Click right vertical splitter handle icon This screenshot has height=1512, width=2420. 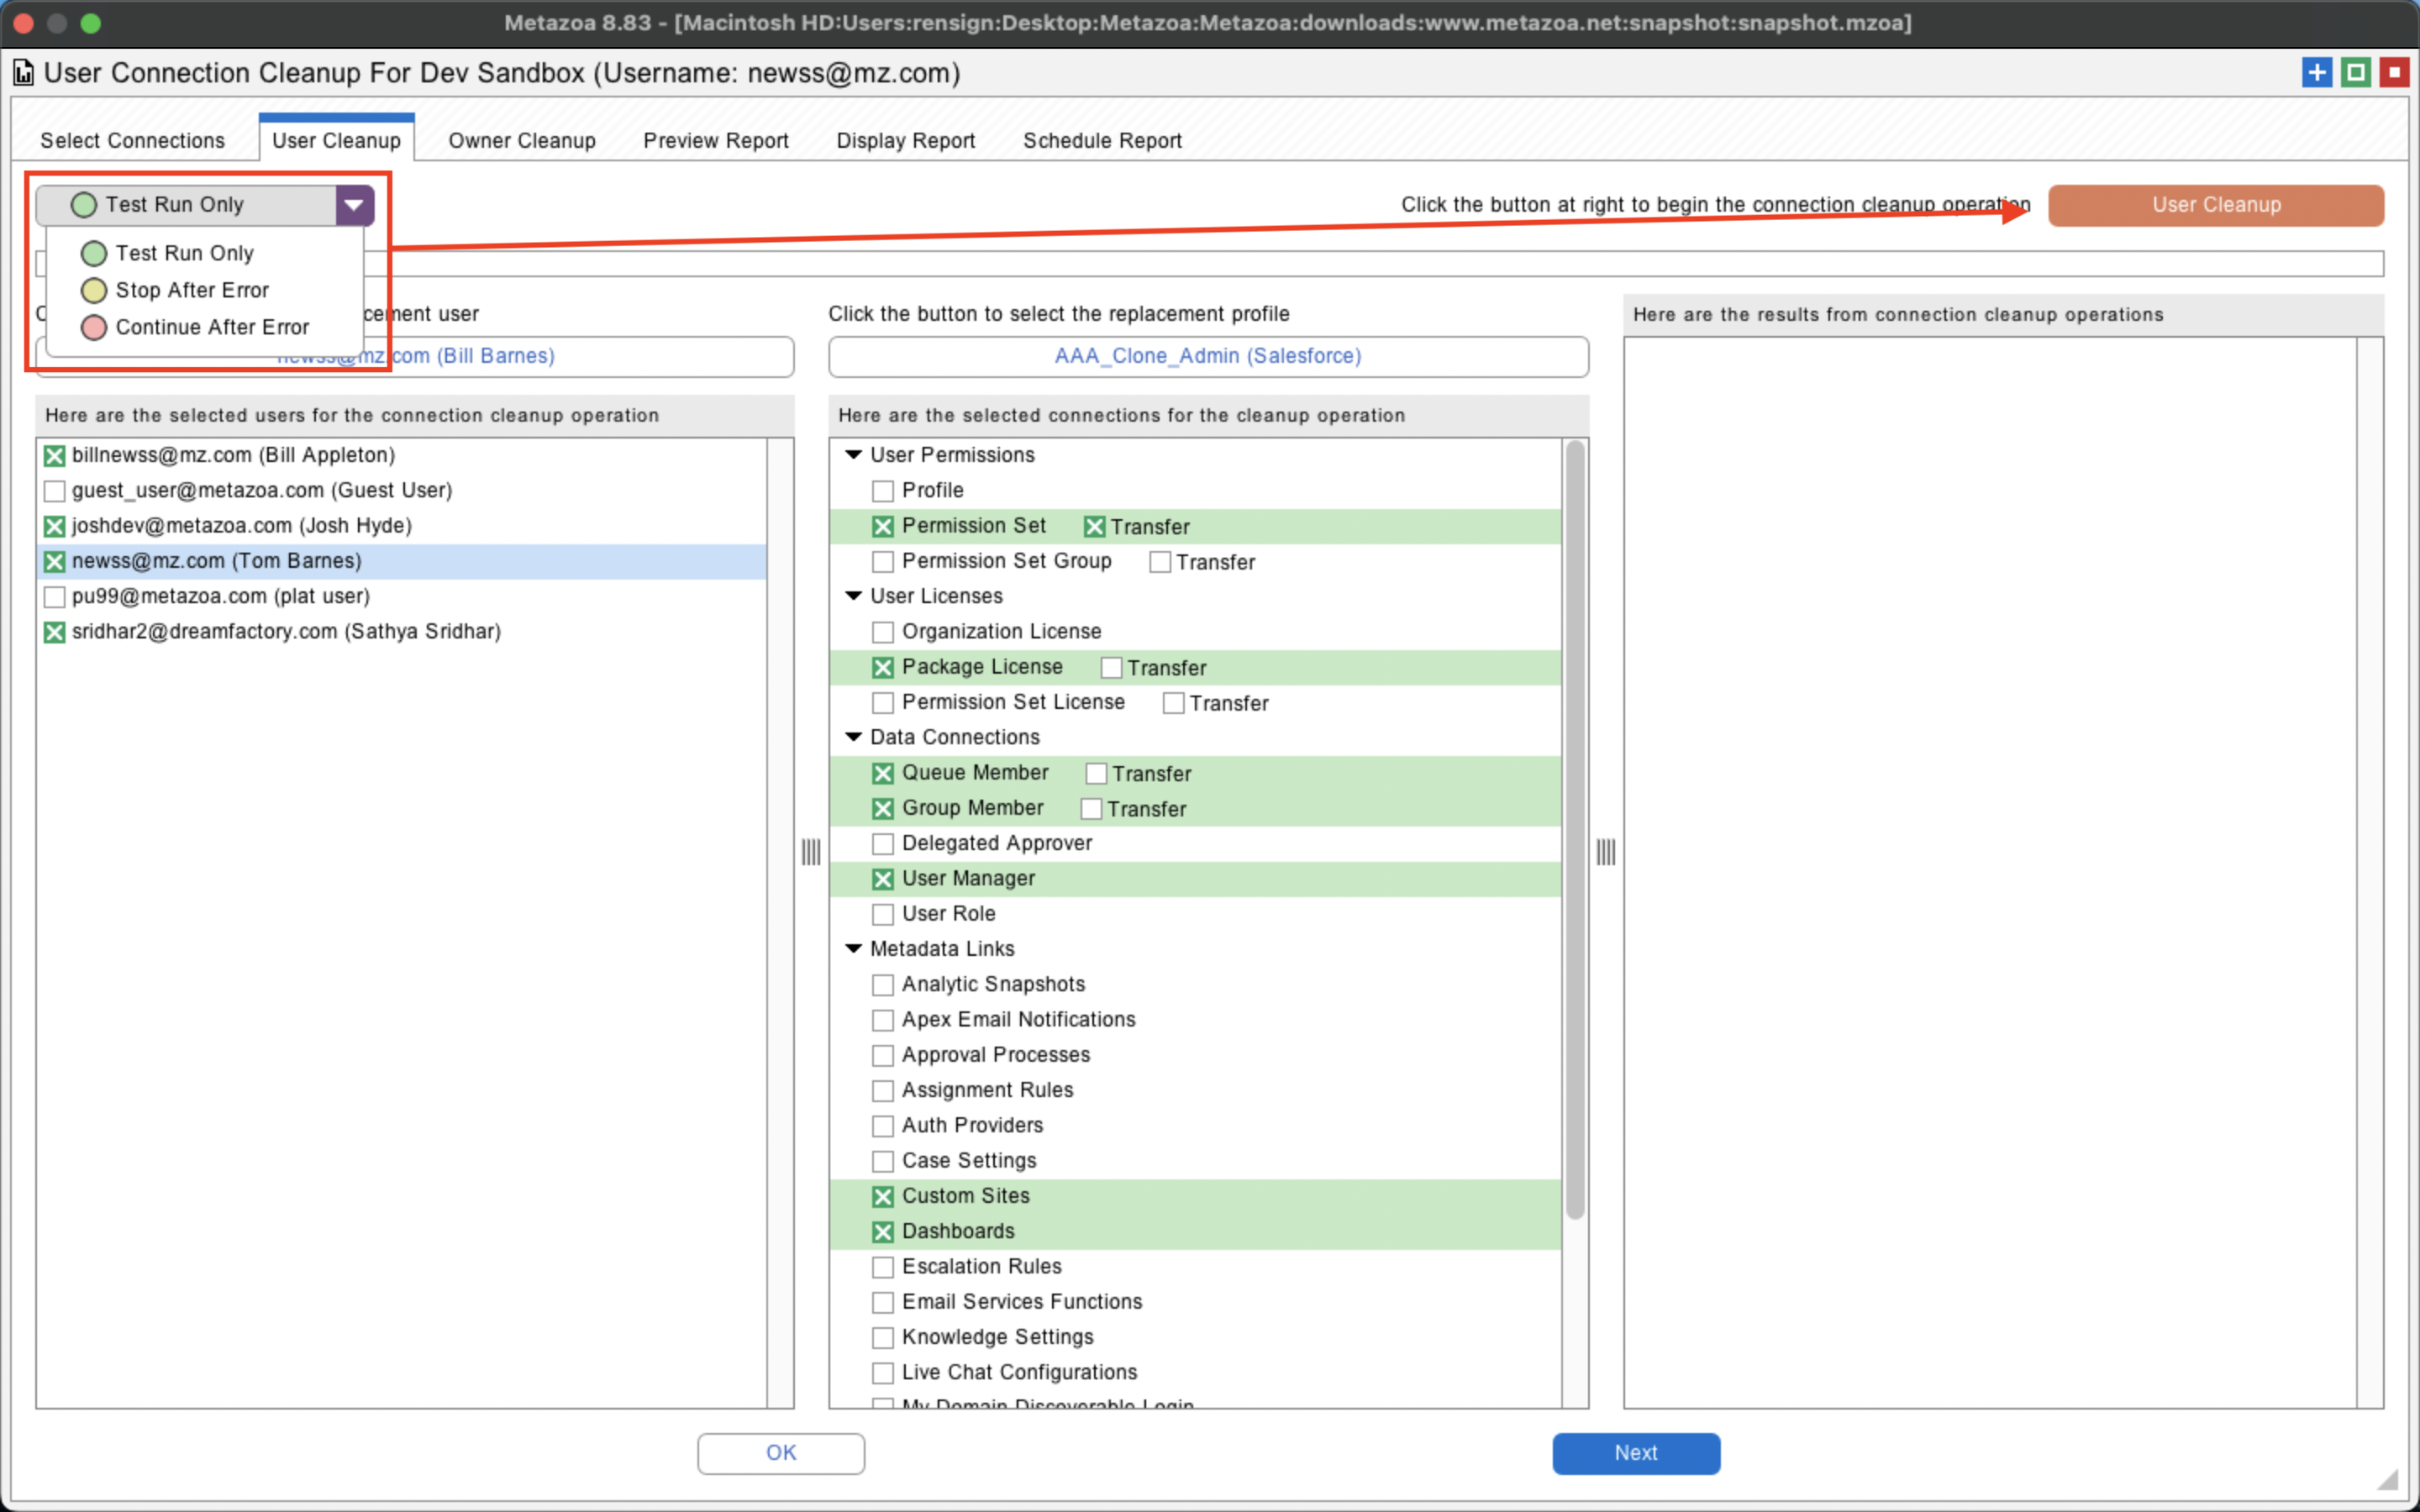[1605, 852]
